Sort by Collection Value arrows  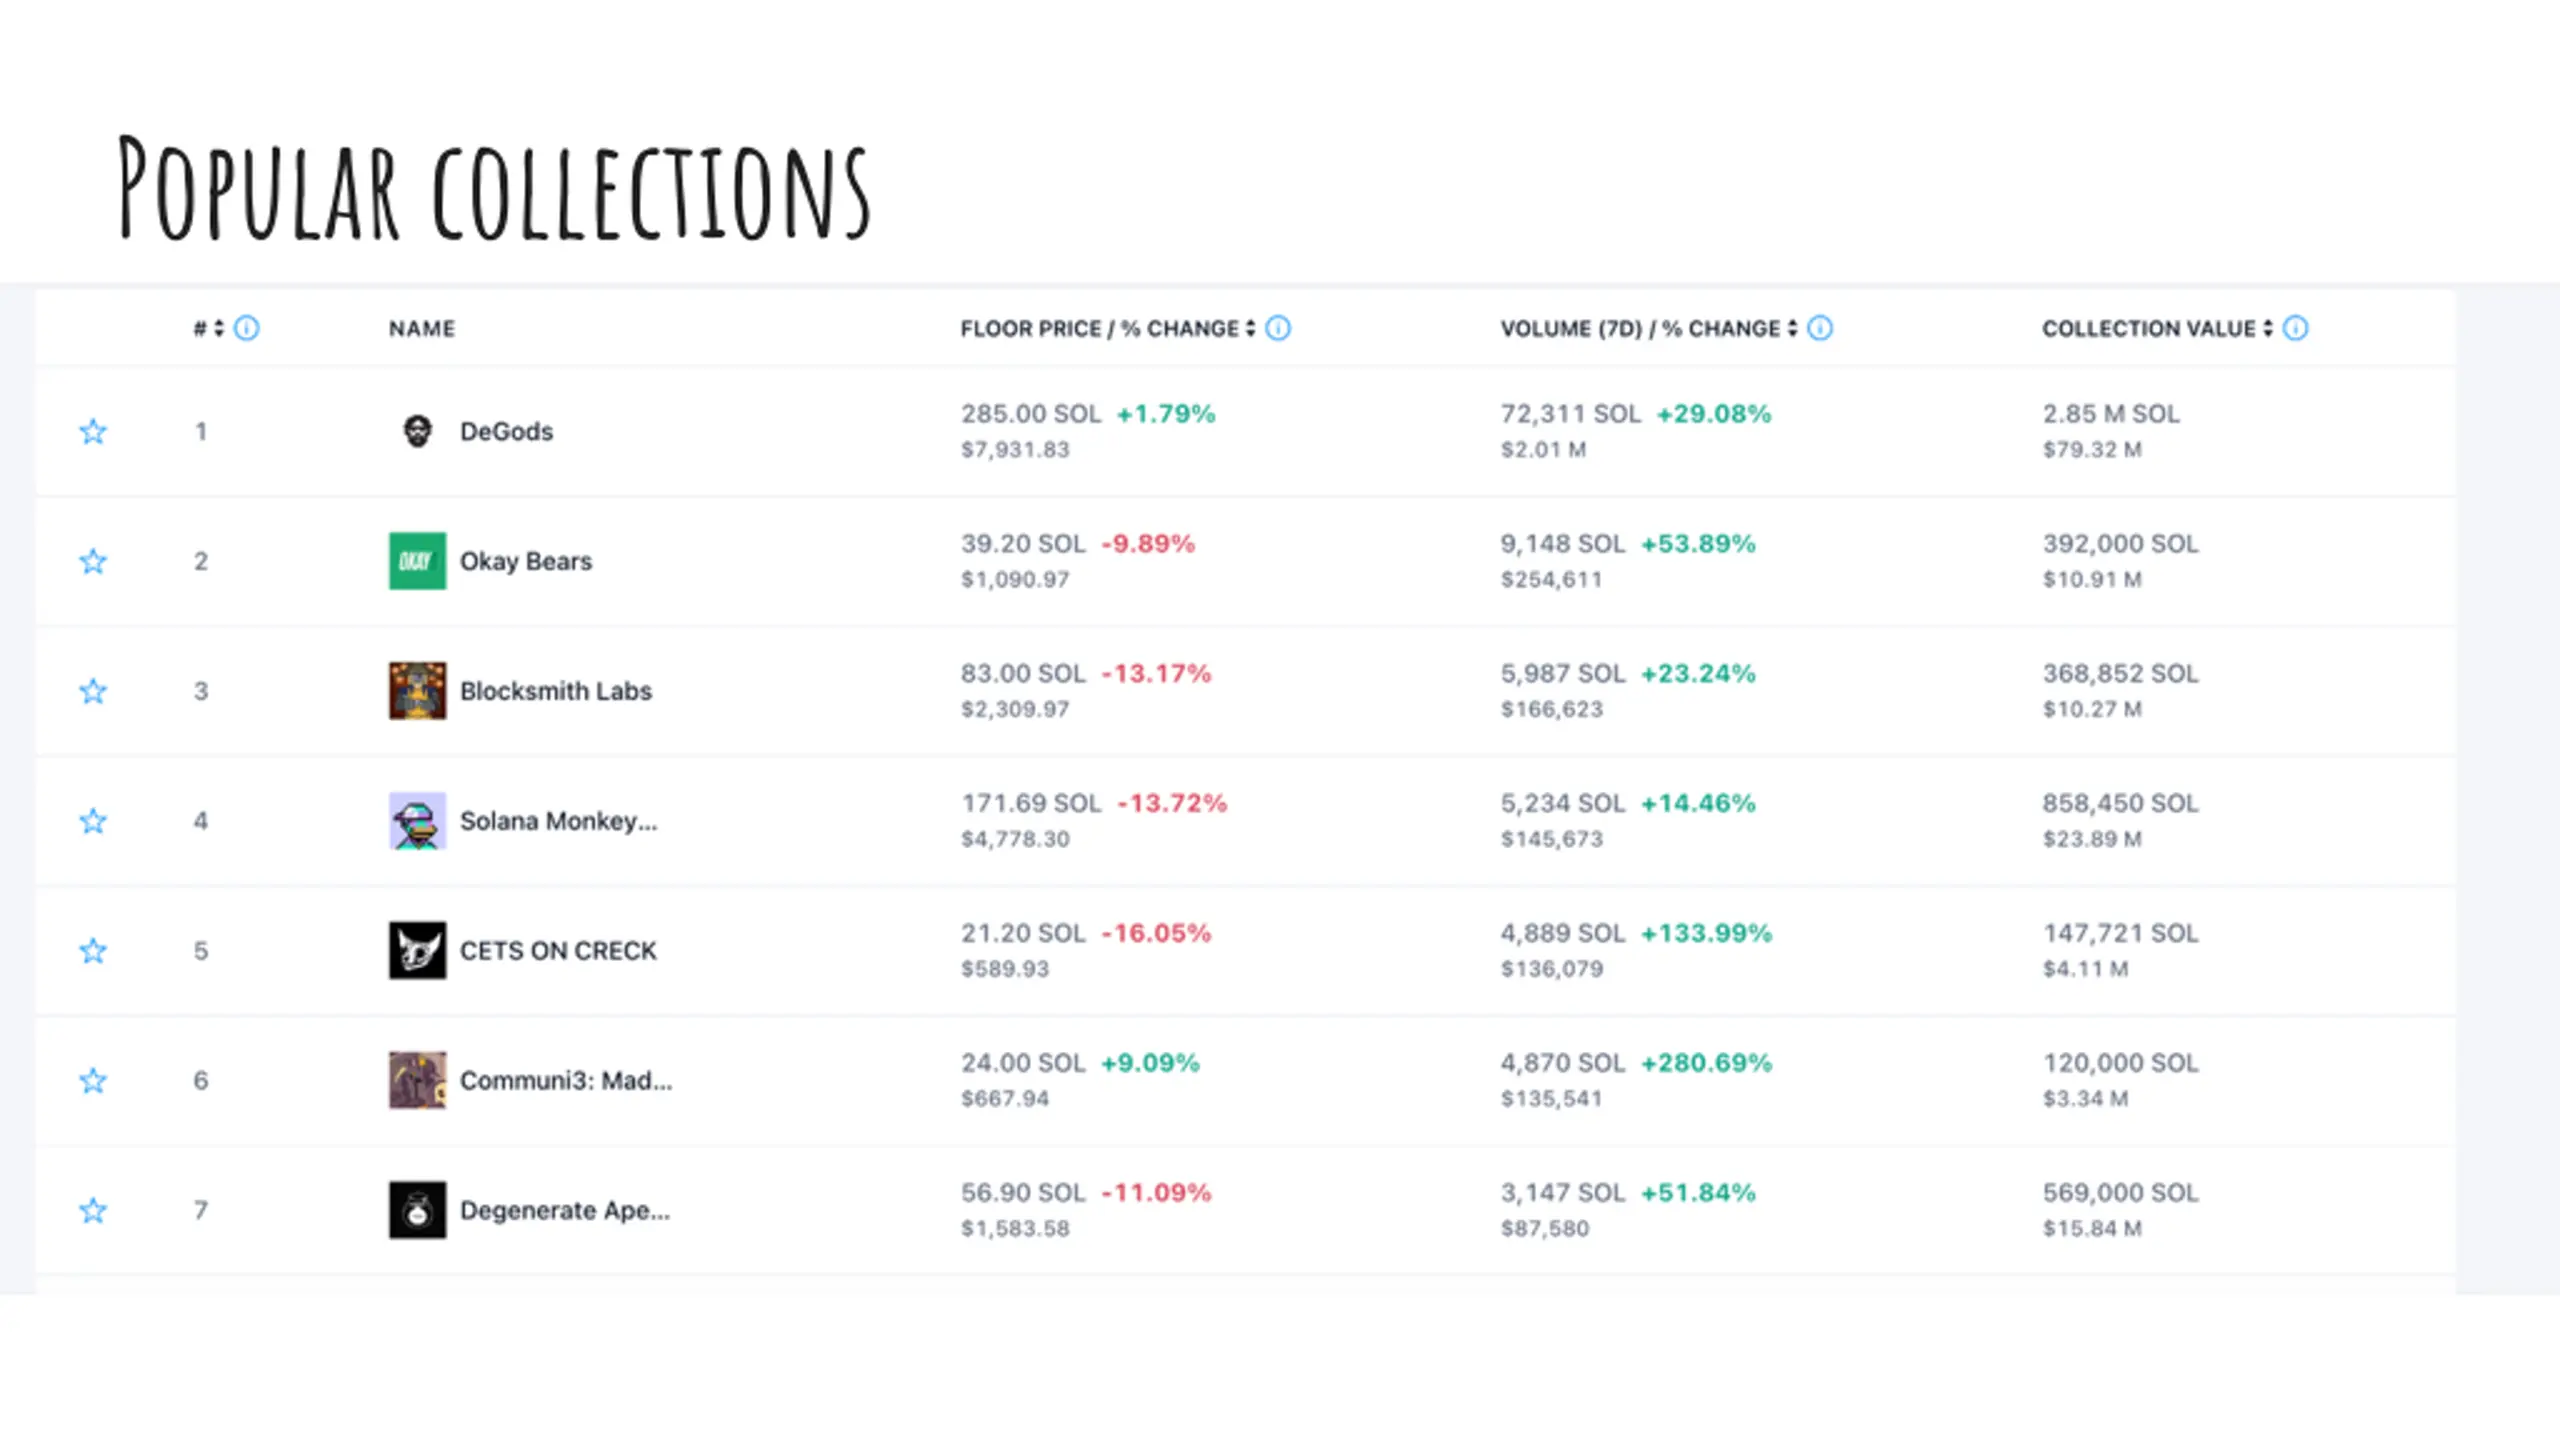[2268, 328]
